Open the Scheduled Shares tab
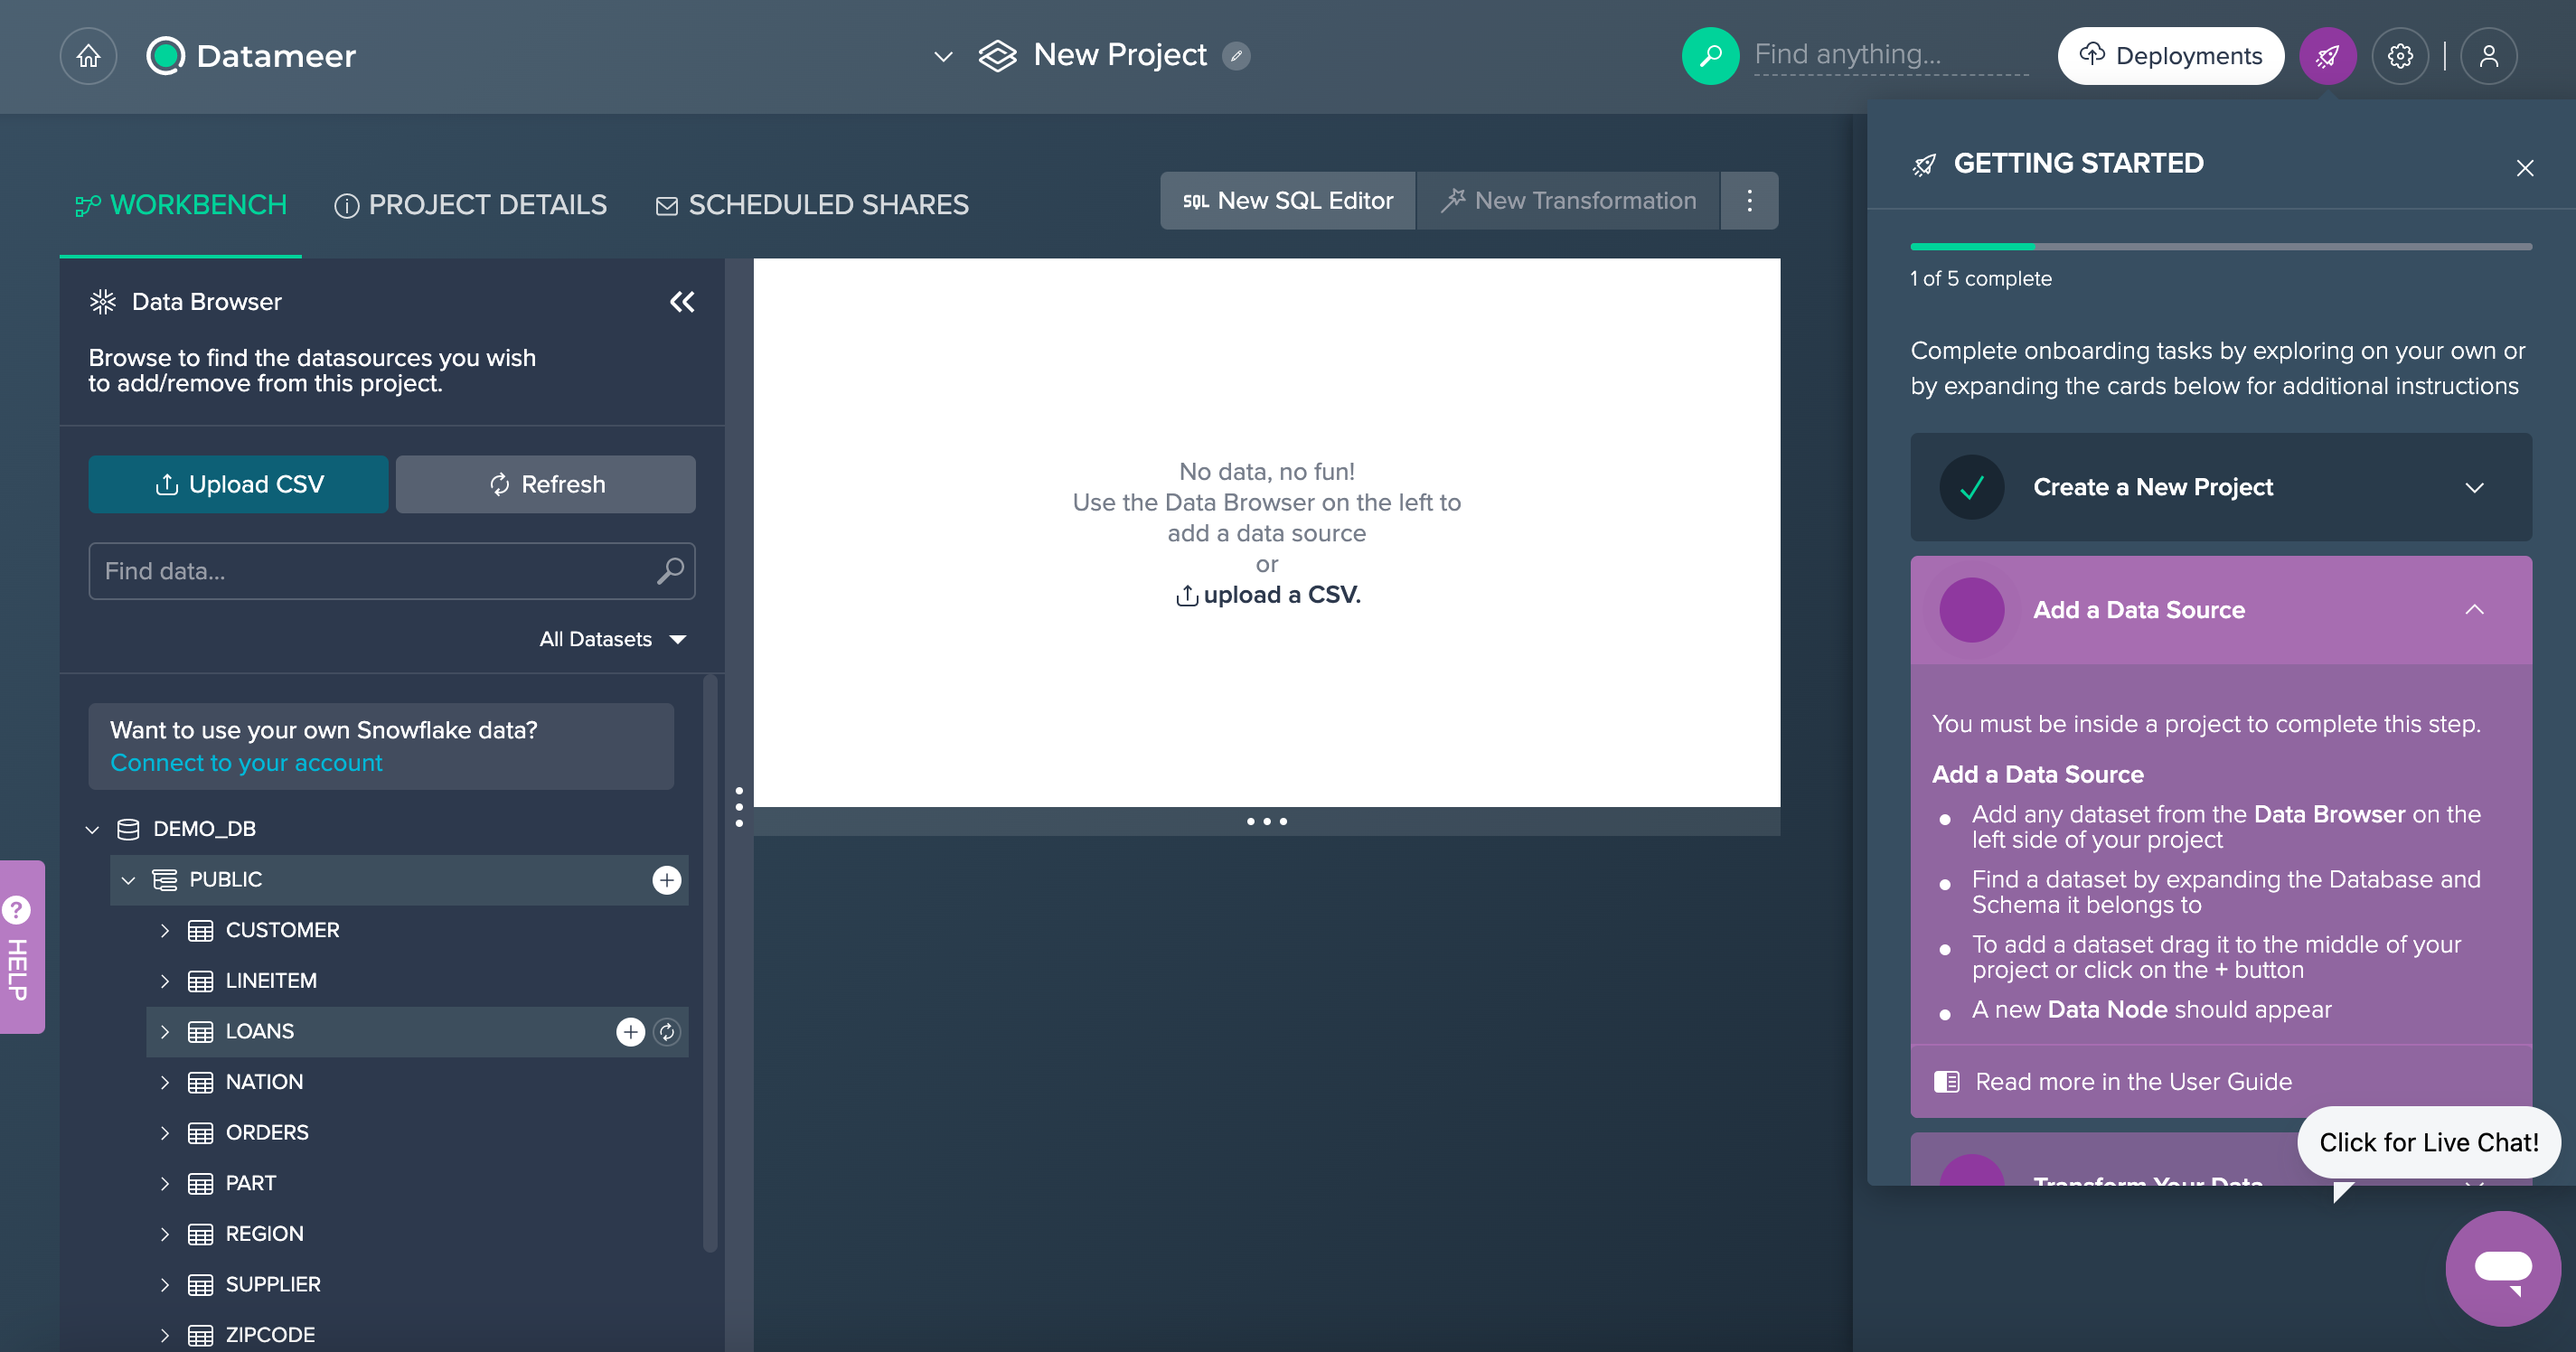2576x1352 pixels. 812,205
